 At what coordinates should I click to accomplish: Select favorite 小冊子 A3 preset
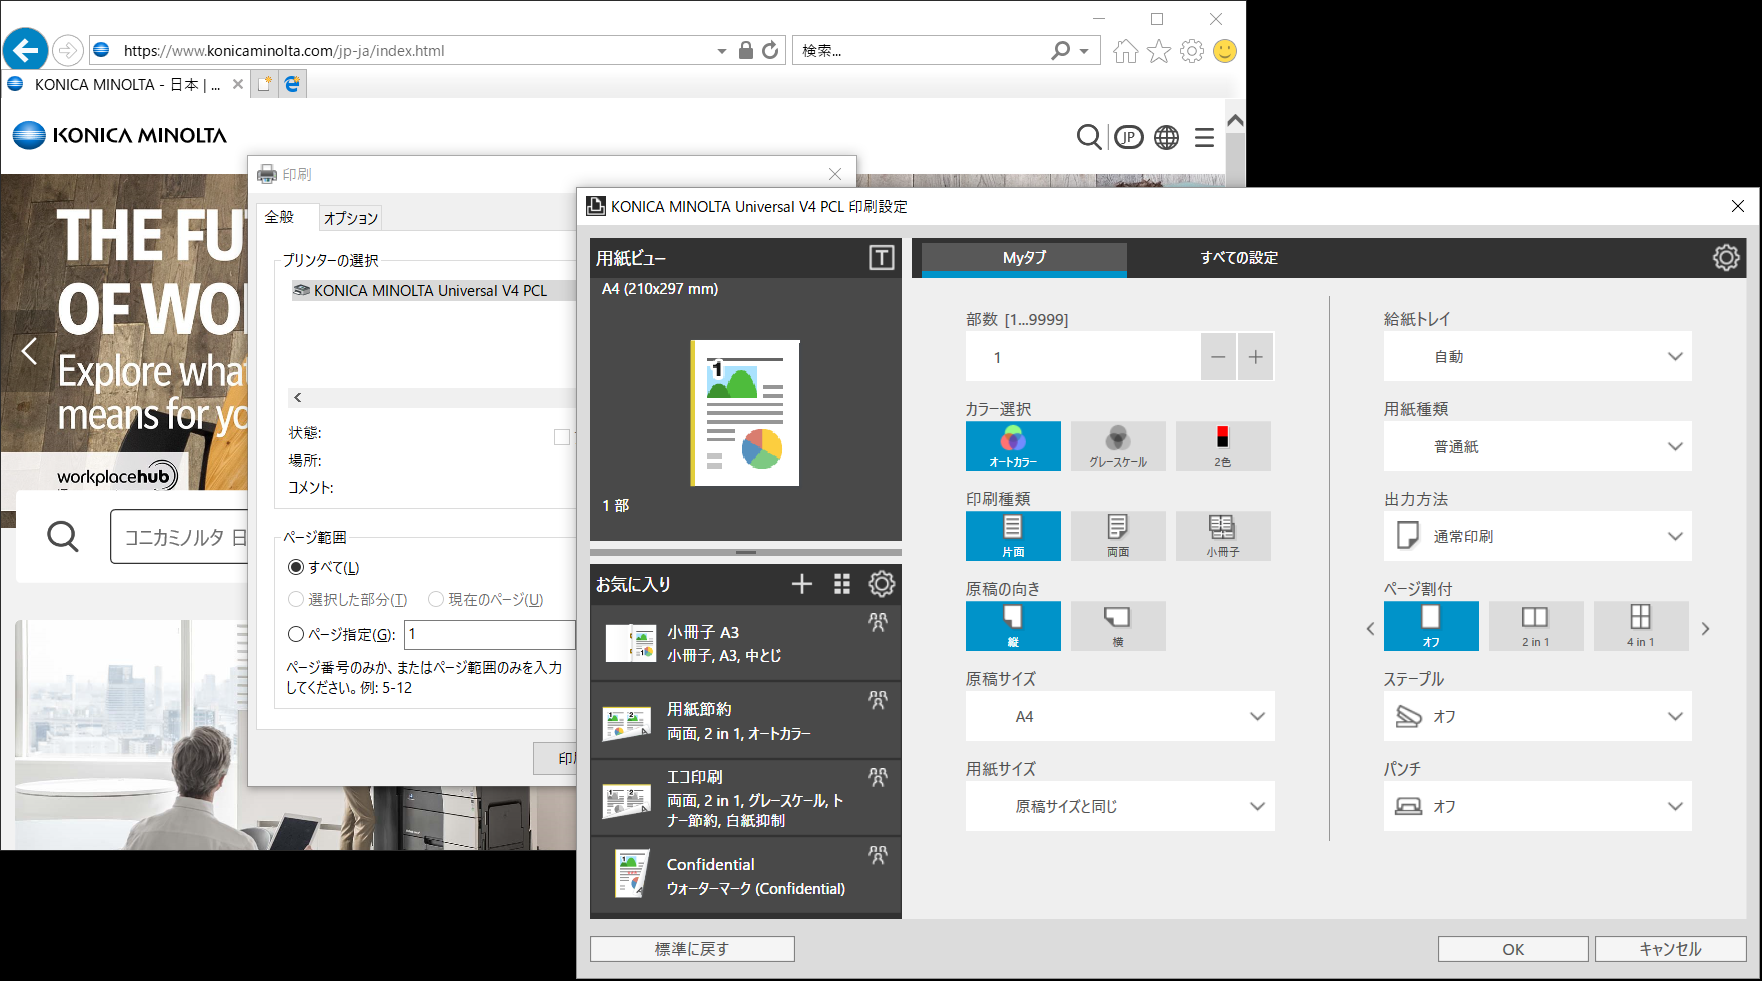tap(746, 643)
